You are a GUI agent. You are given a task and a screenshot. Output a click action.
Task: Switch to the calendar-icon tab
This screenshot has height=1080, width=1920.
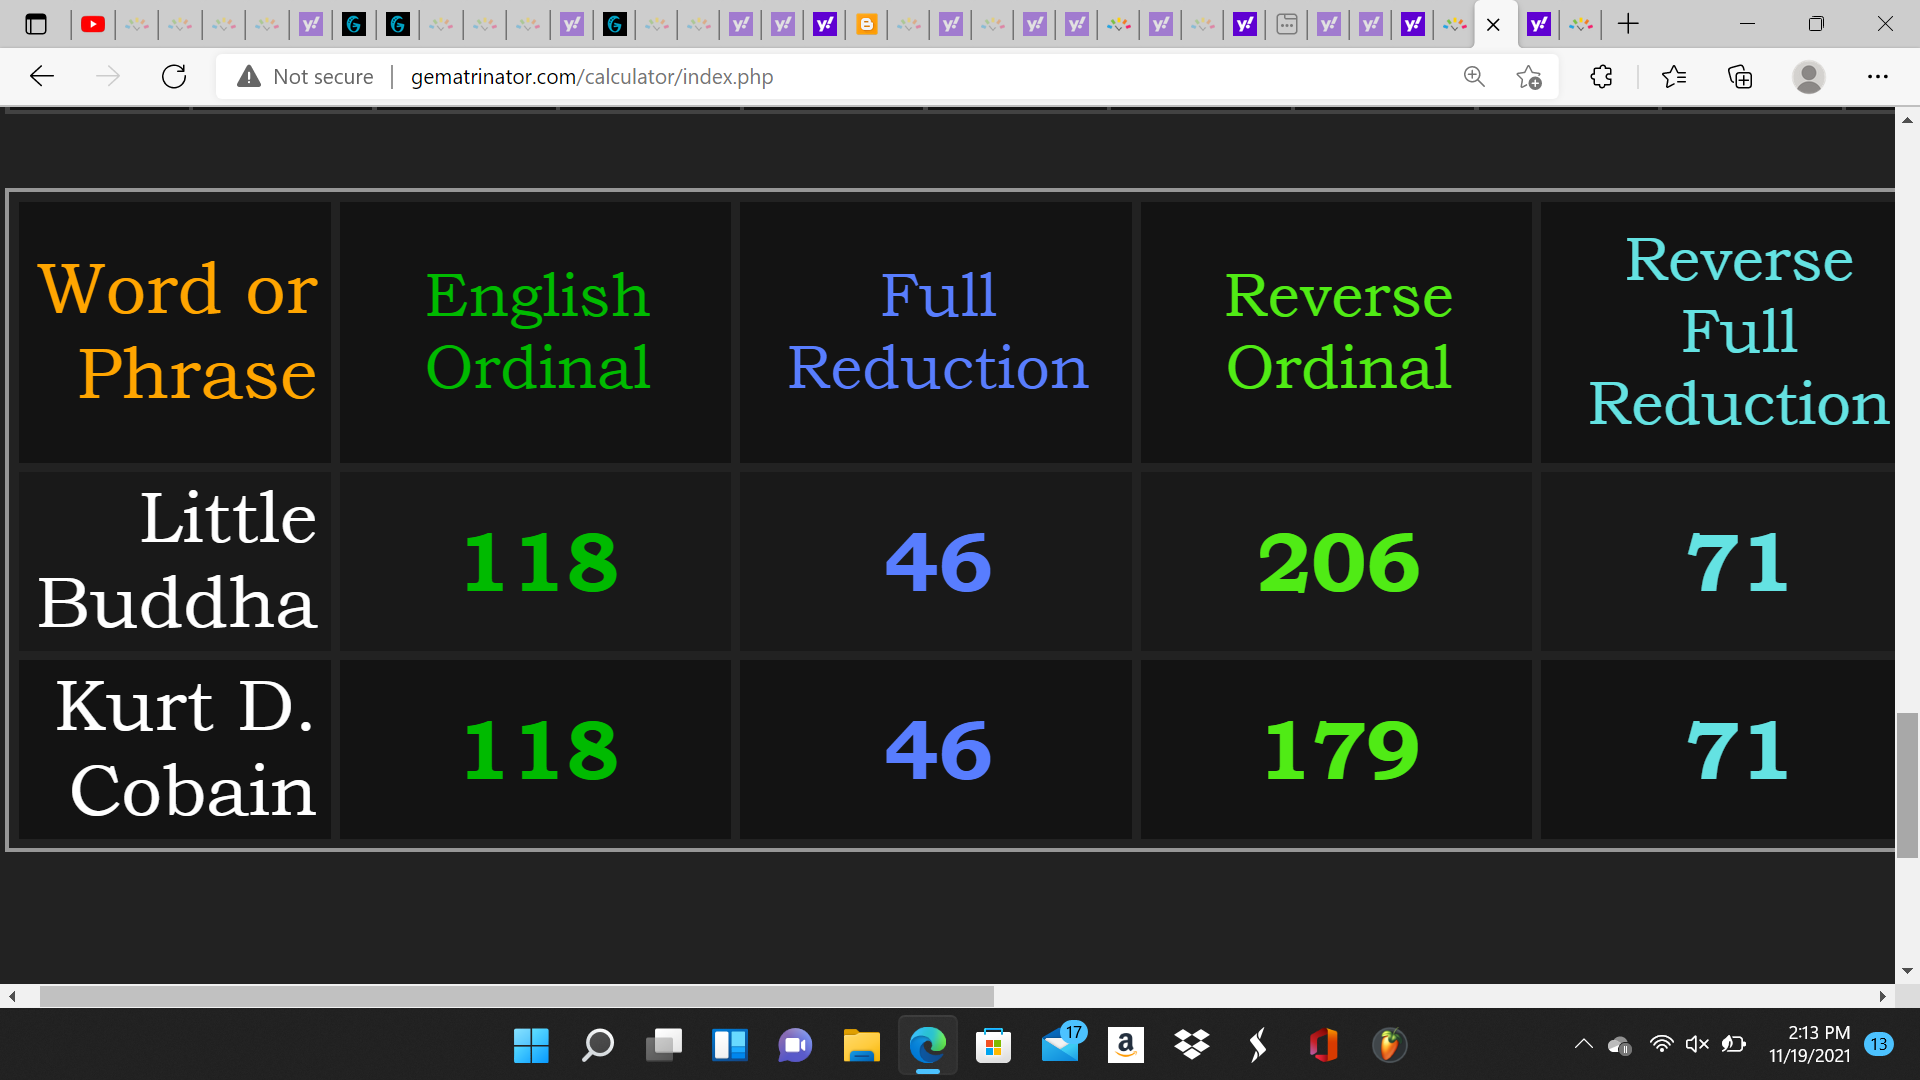click(x=1287, y=24)
